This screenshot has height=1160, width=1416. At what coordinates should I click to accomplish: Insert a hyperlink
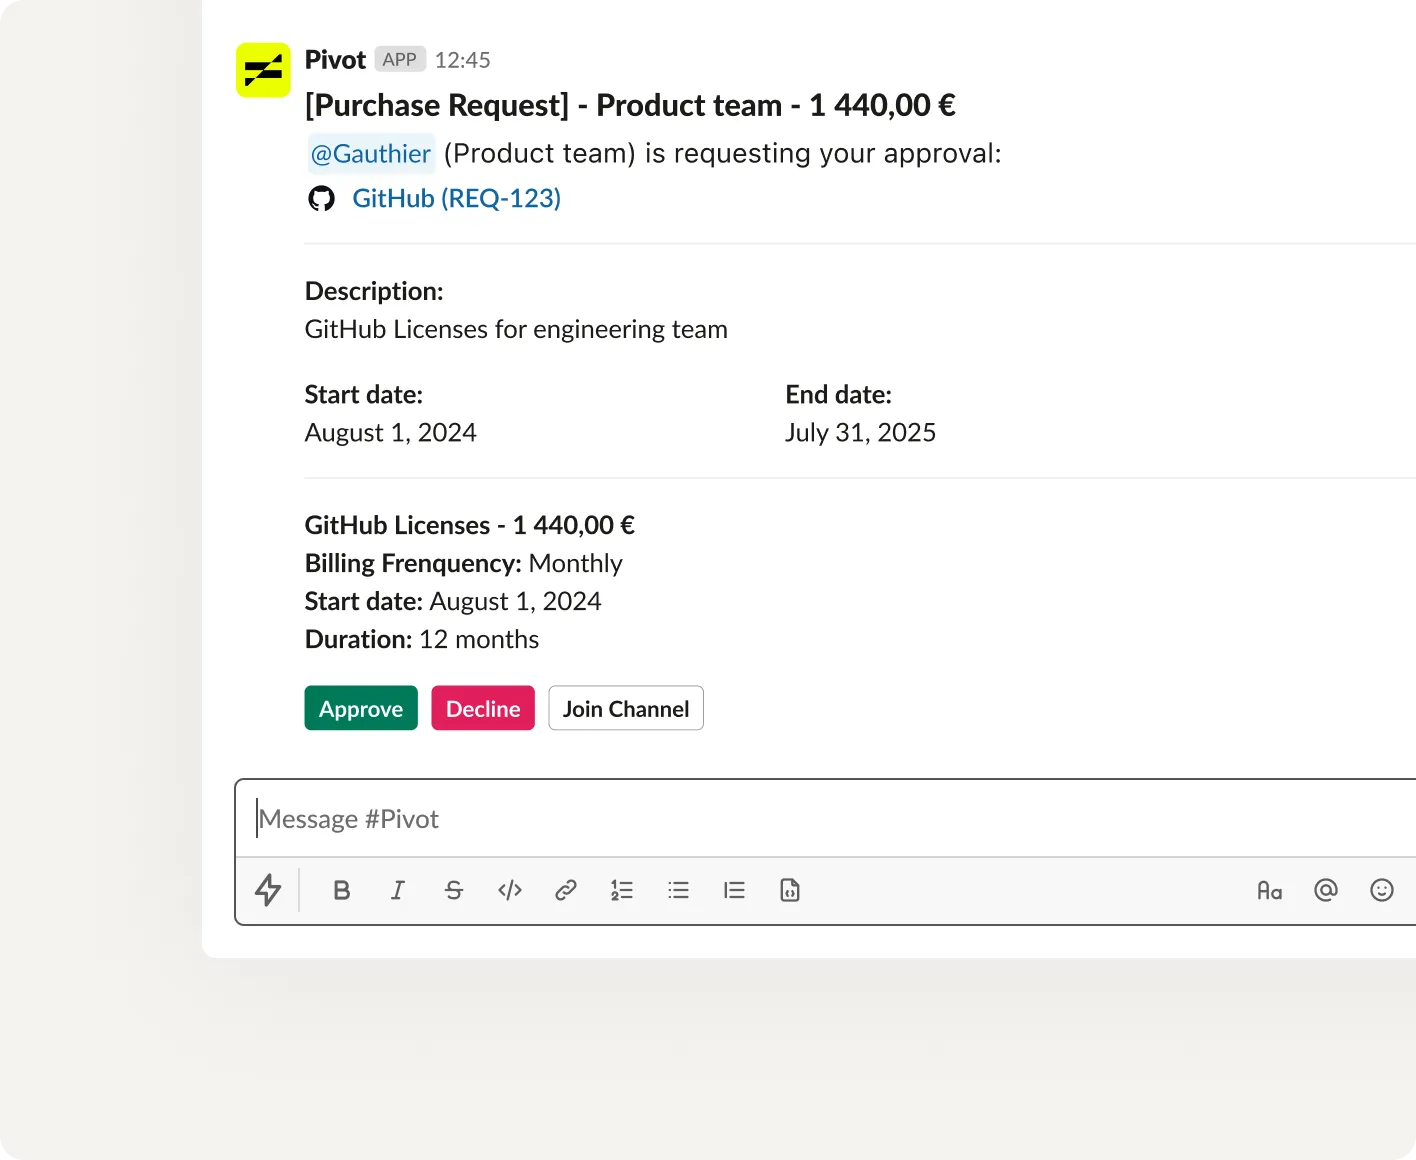[566, 890]
